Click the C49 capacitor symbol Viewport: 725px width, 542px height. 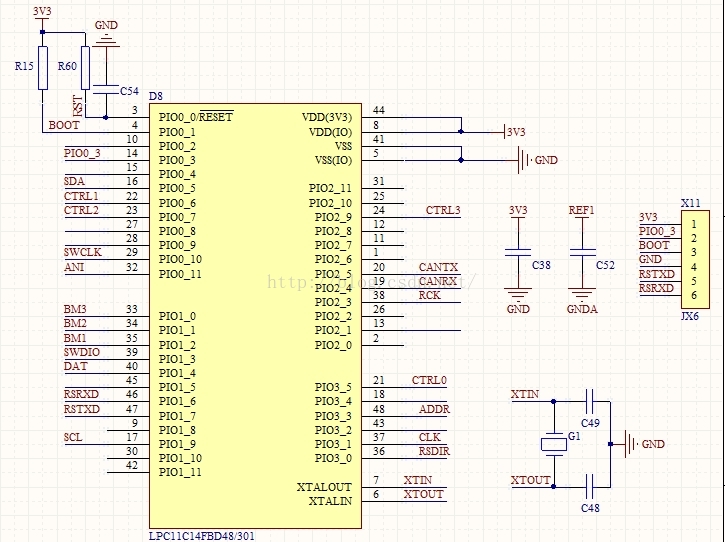pos(590,401)
